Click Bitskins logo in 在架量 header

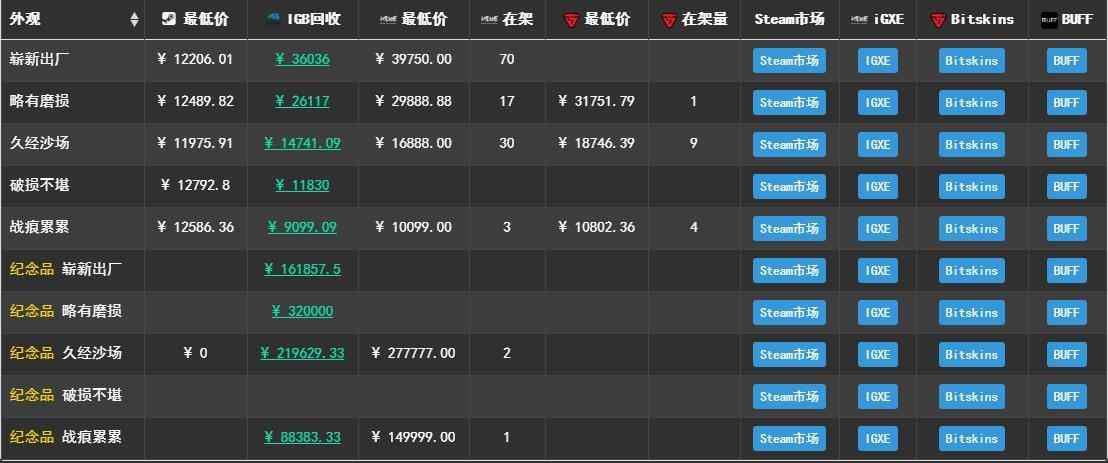[668, 20]
